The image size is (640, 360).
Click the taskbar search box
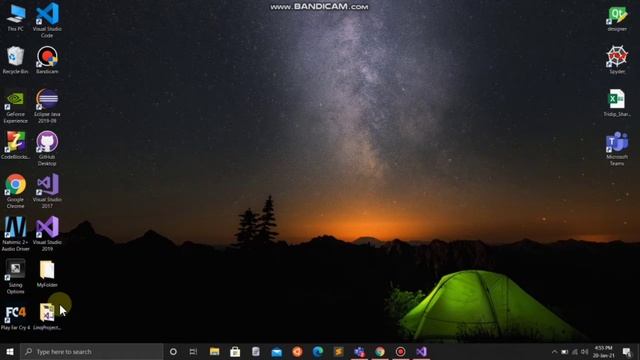91,351
